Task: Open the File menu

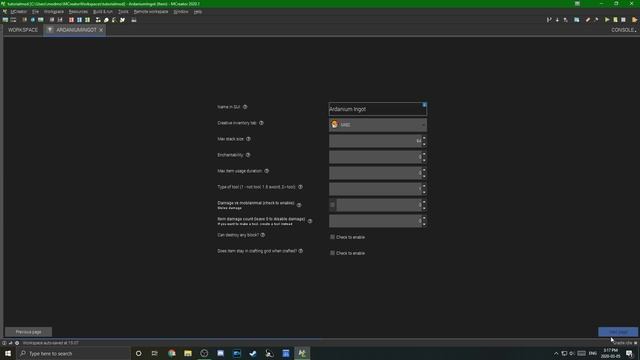Action: click(36, 12)
